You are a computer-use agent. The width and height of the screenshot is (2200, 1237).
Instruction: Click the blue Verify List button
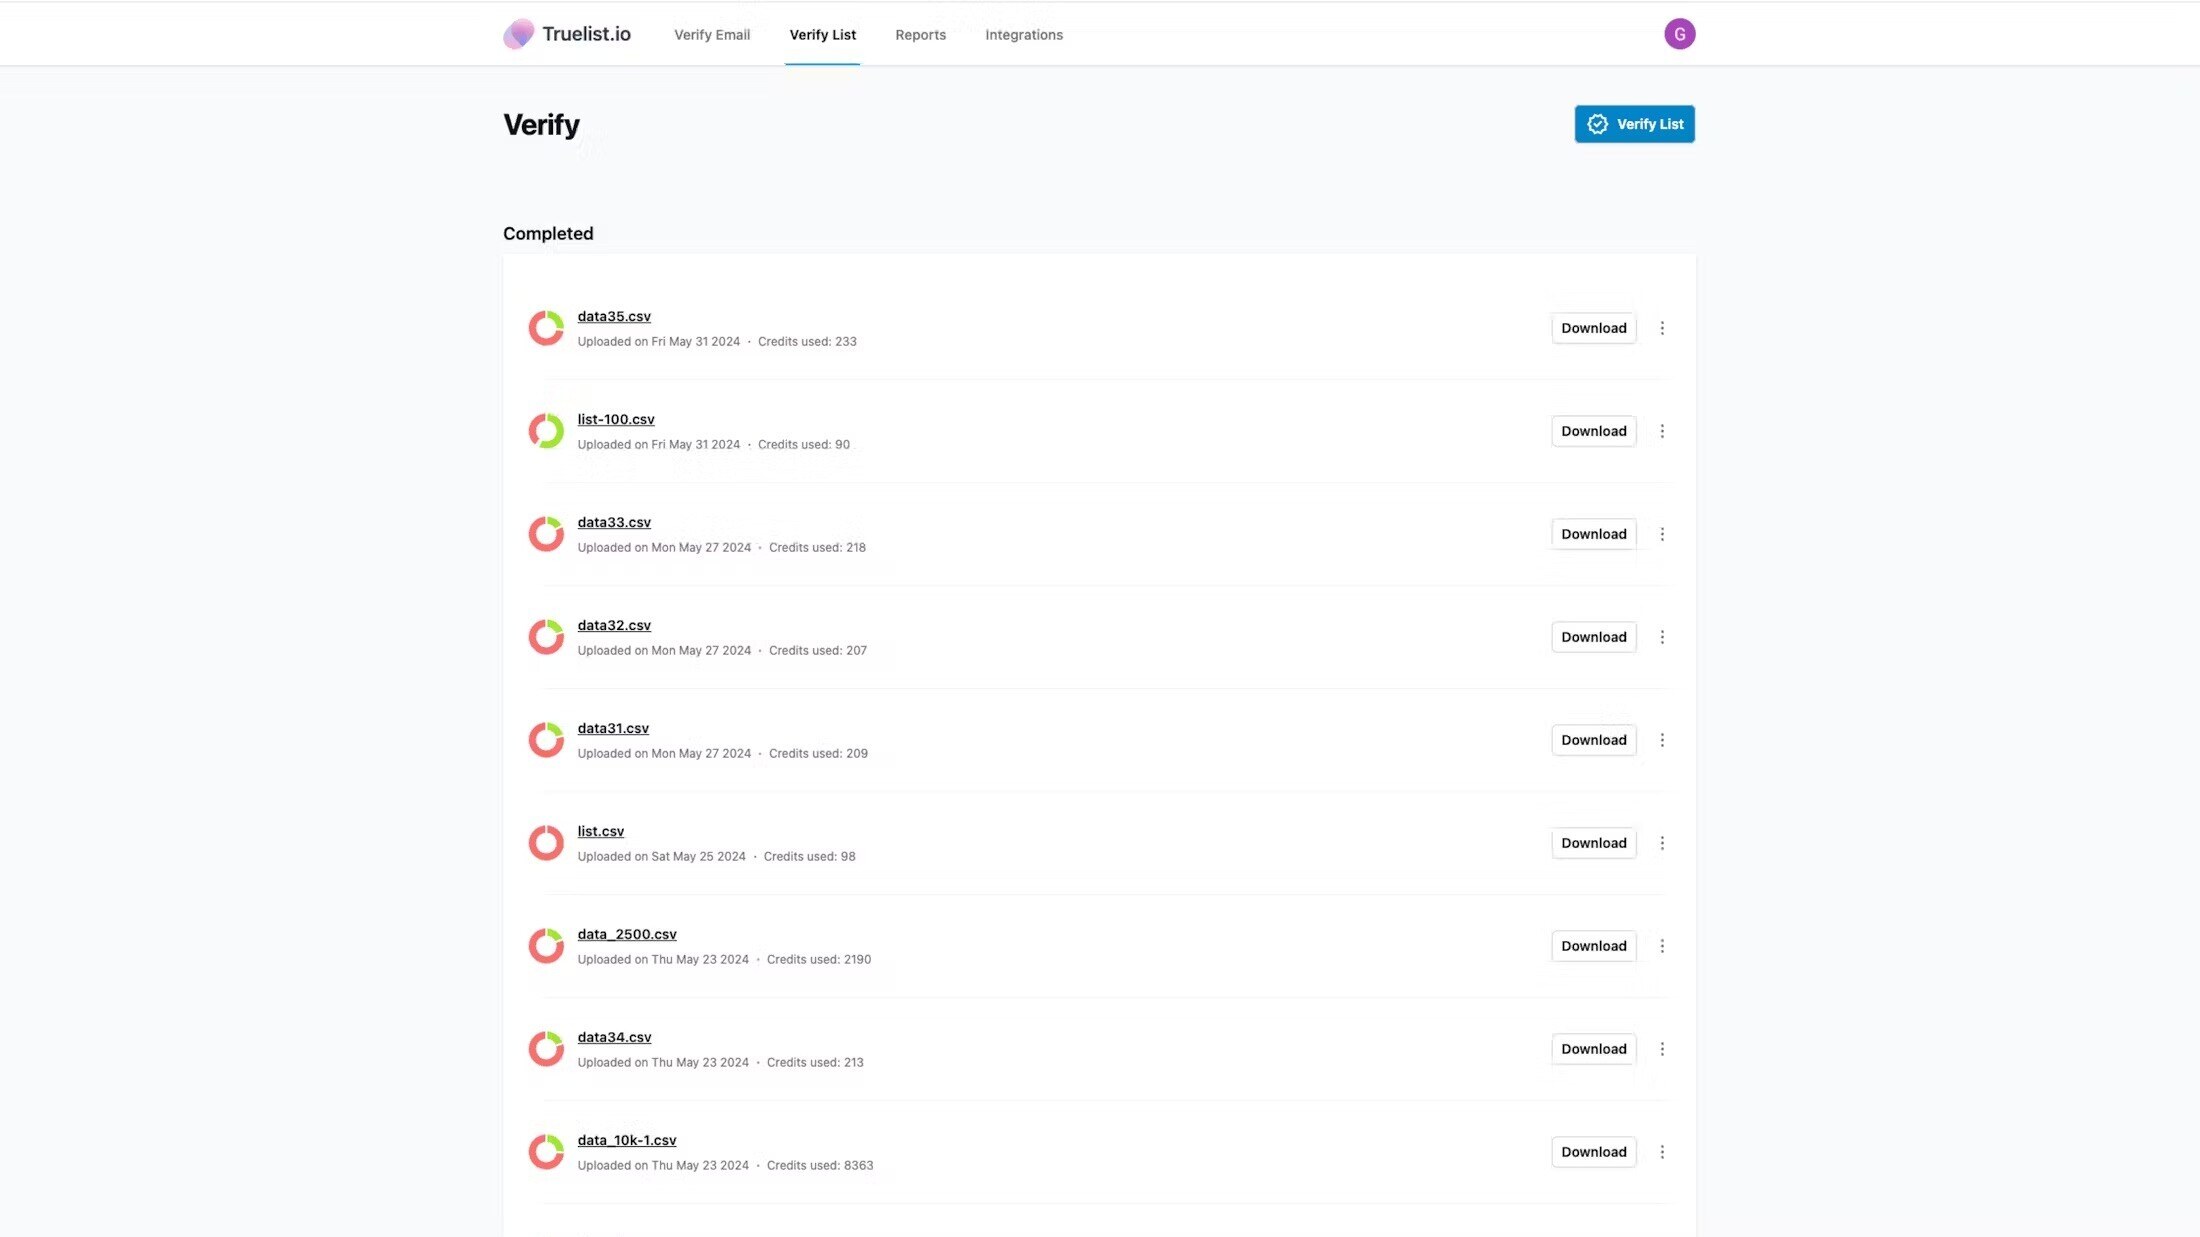point(1634,124)
